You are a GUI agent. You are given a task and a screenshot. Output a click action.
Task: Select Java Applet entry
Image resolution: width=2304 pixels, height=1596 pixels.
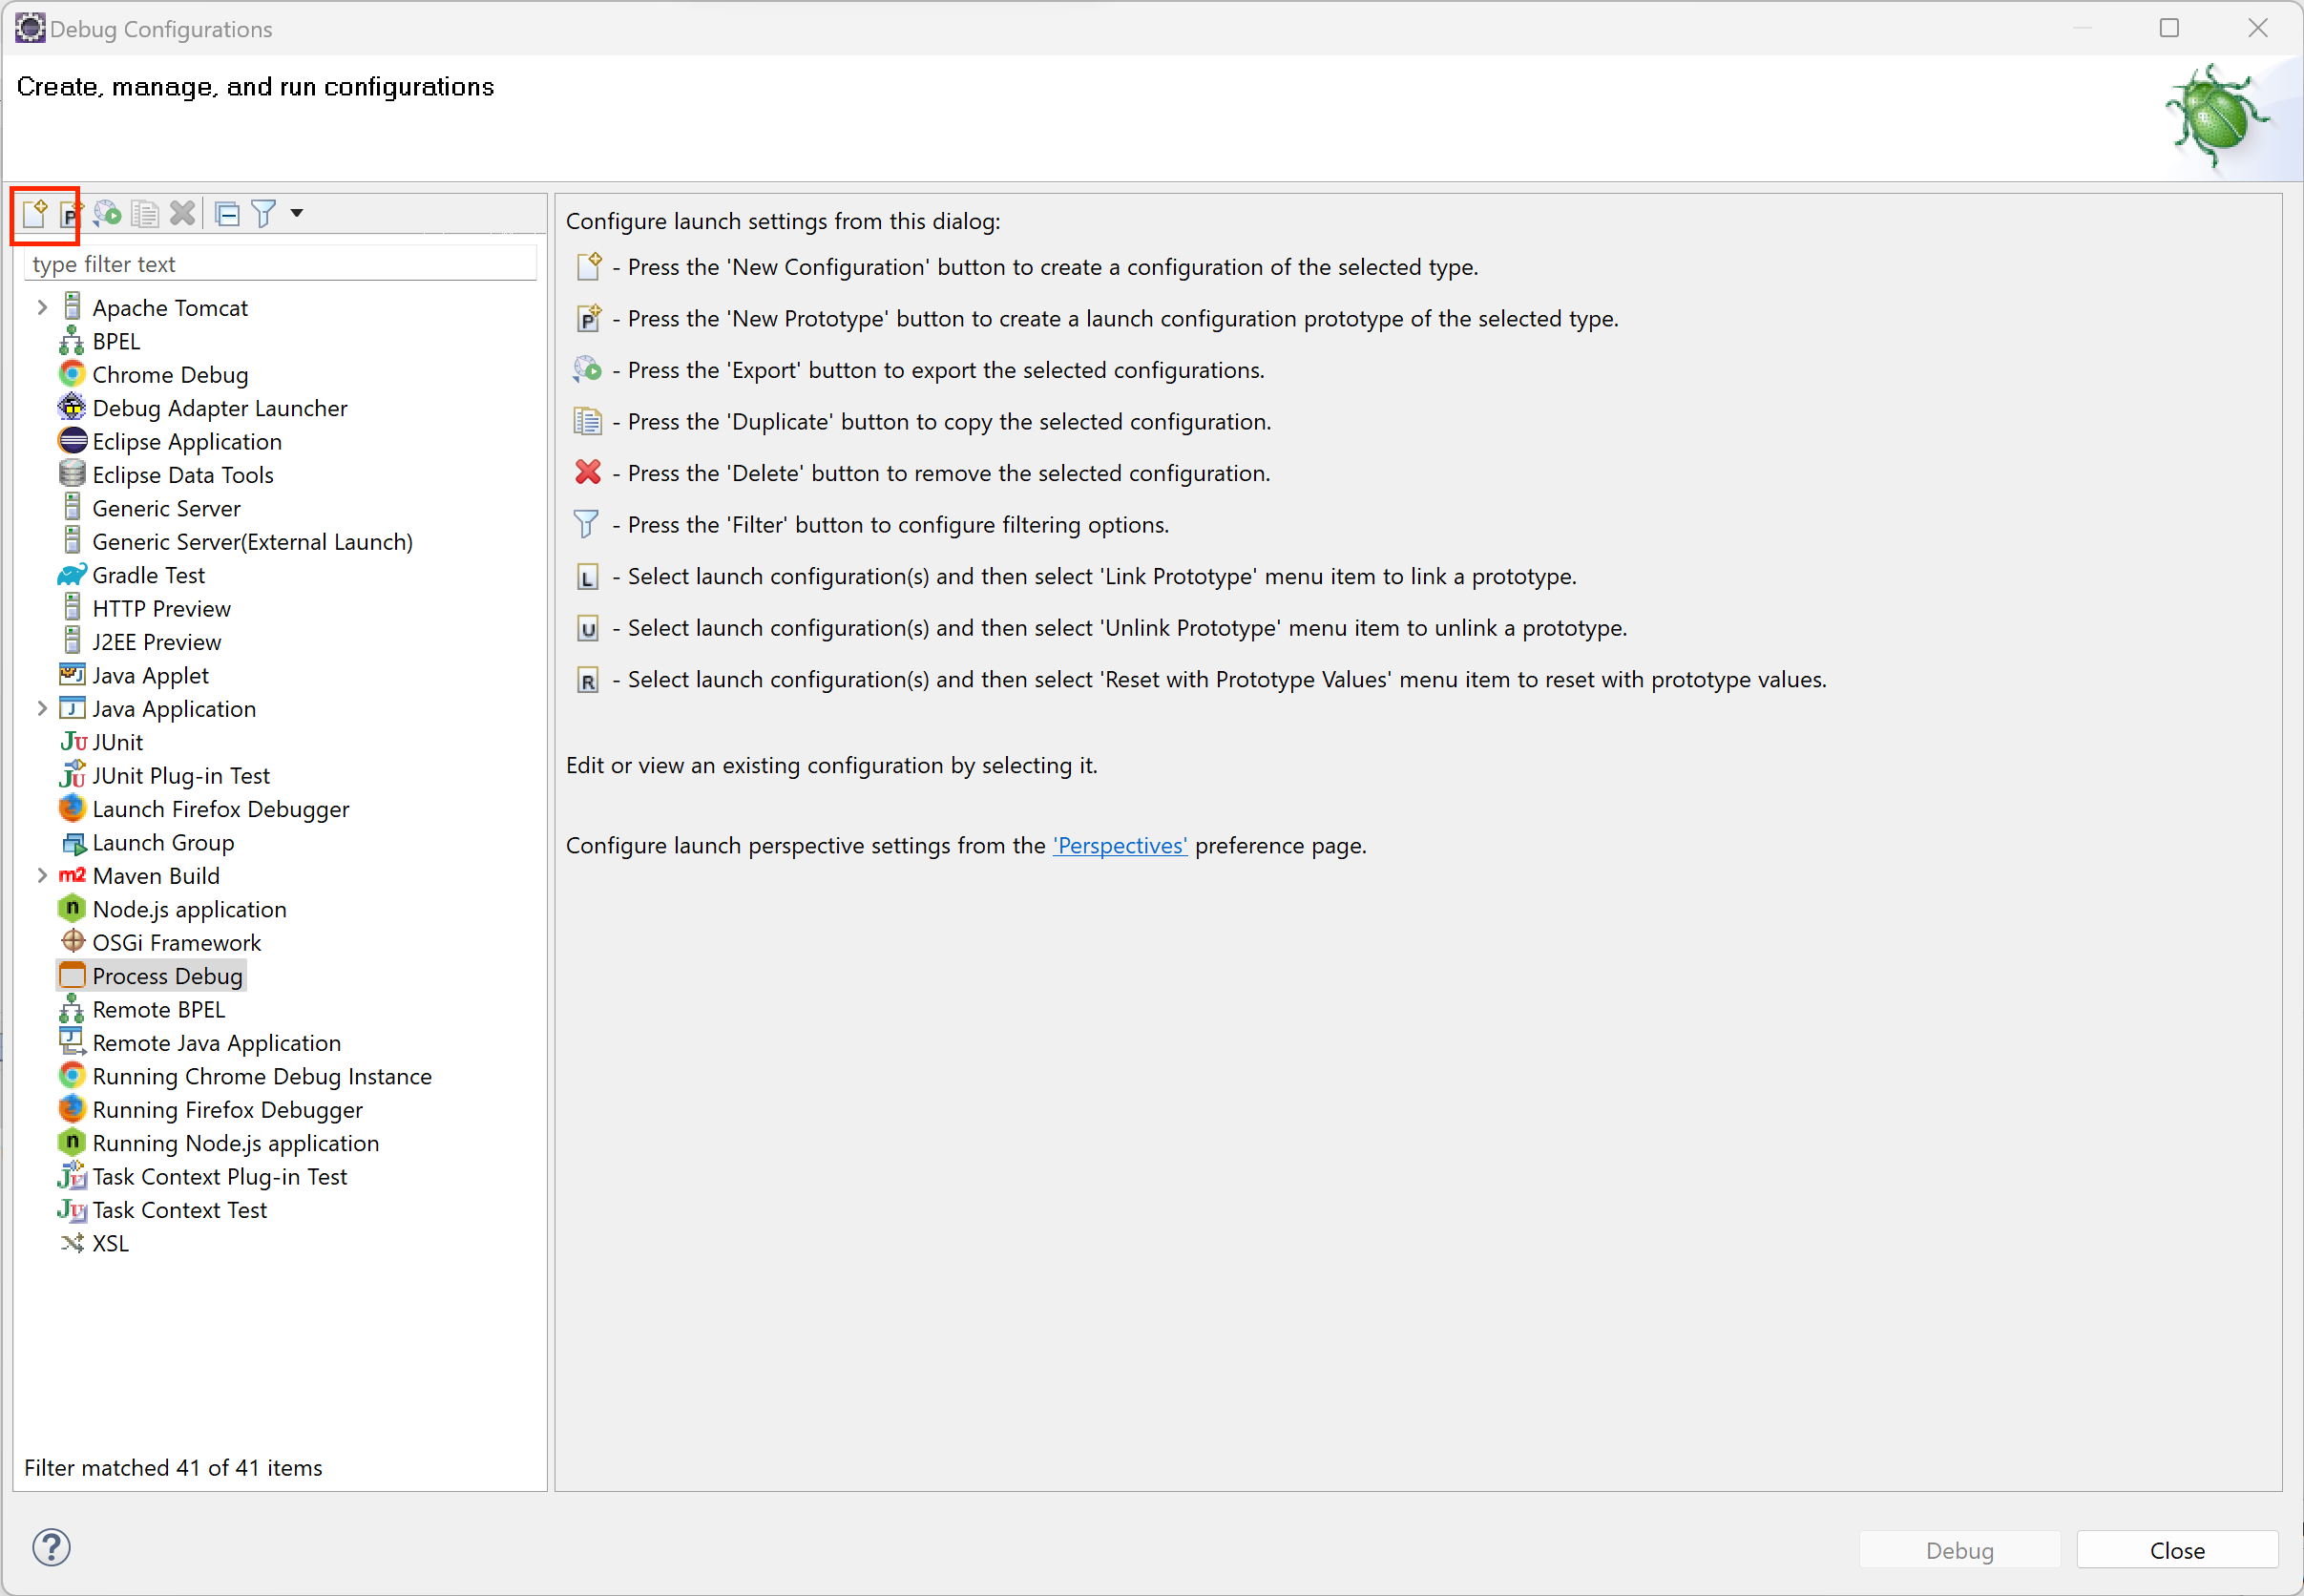[150, 676]
